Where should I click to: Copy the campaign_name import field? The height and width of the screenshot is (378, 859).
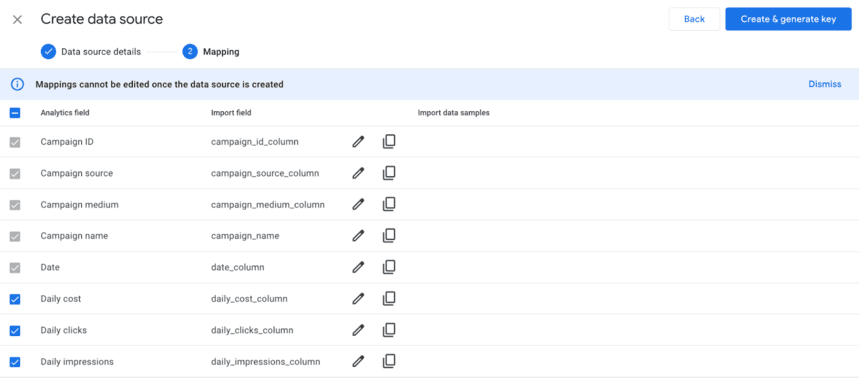pos(389,236)
